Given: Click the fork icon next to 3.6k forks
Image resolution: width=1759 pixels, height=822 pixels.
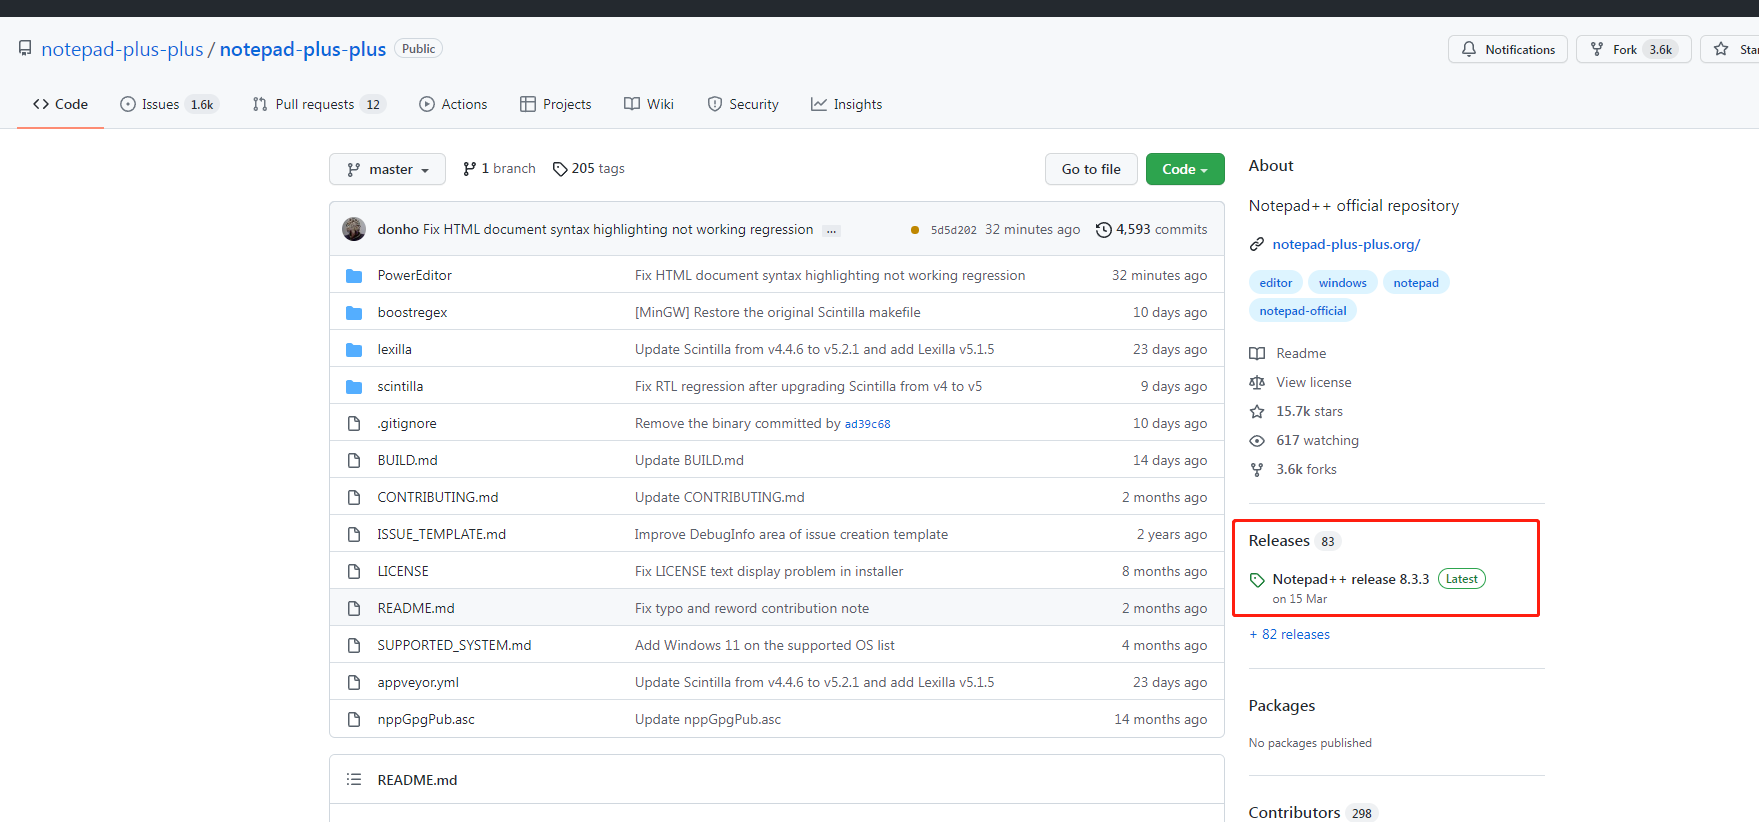Looking at the screenshot, I should [1257, 469].
